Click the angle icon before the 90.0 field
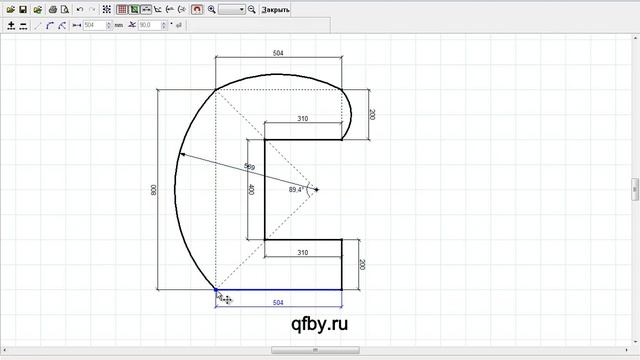Image resolution: width=640 pixels, height=360 pixels. click(132, 25)
